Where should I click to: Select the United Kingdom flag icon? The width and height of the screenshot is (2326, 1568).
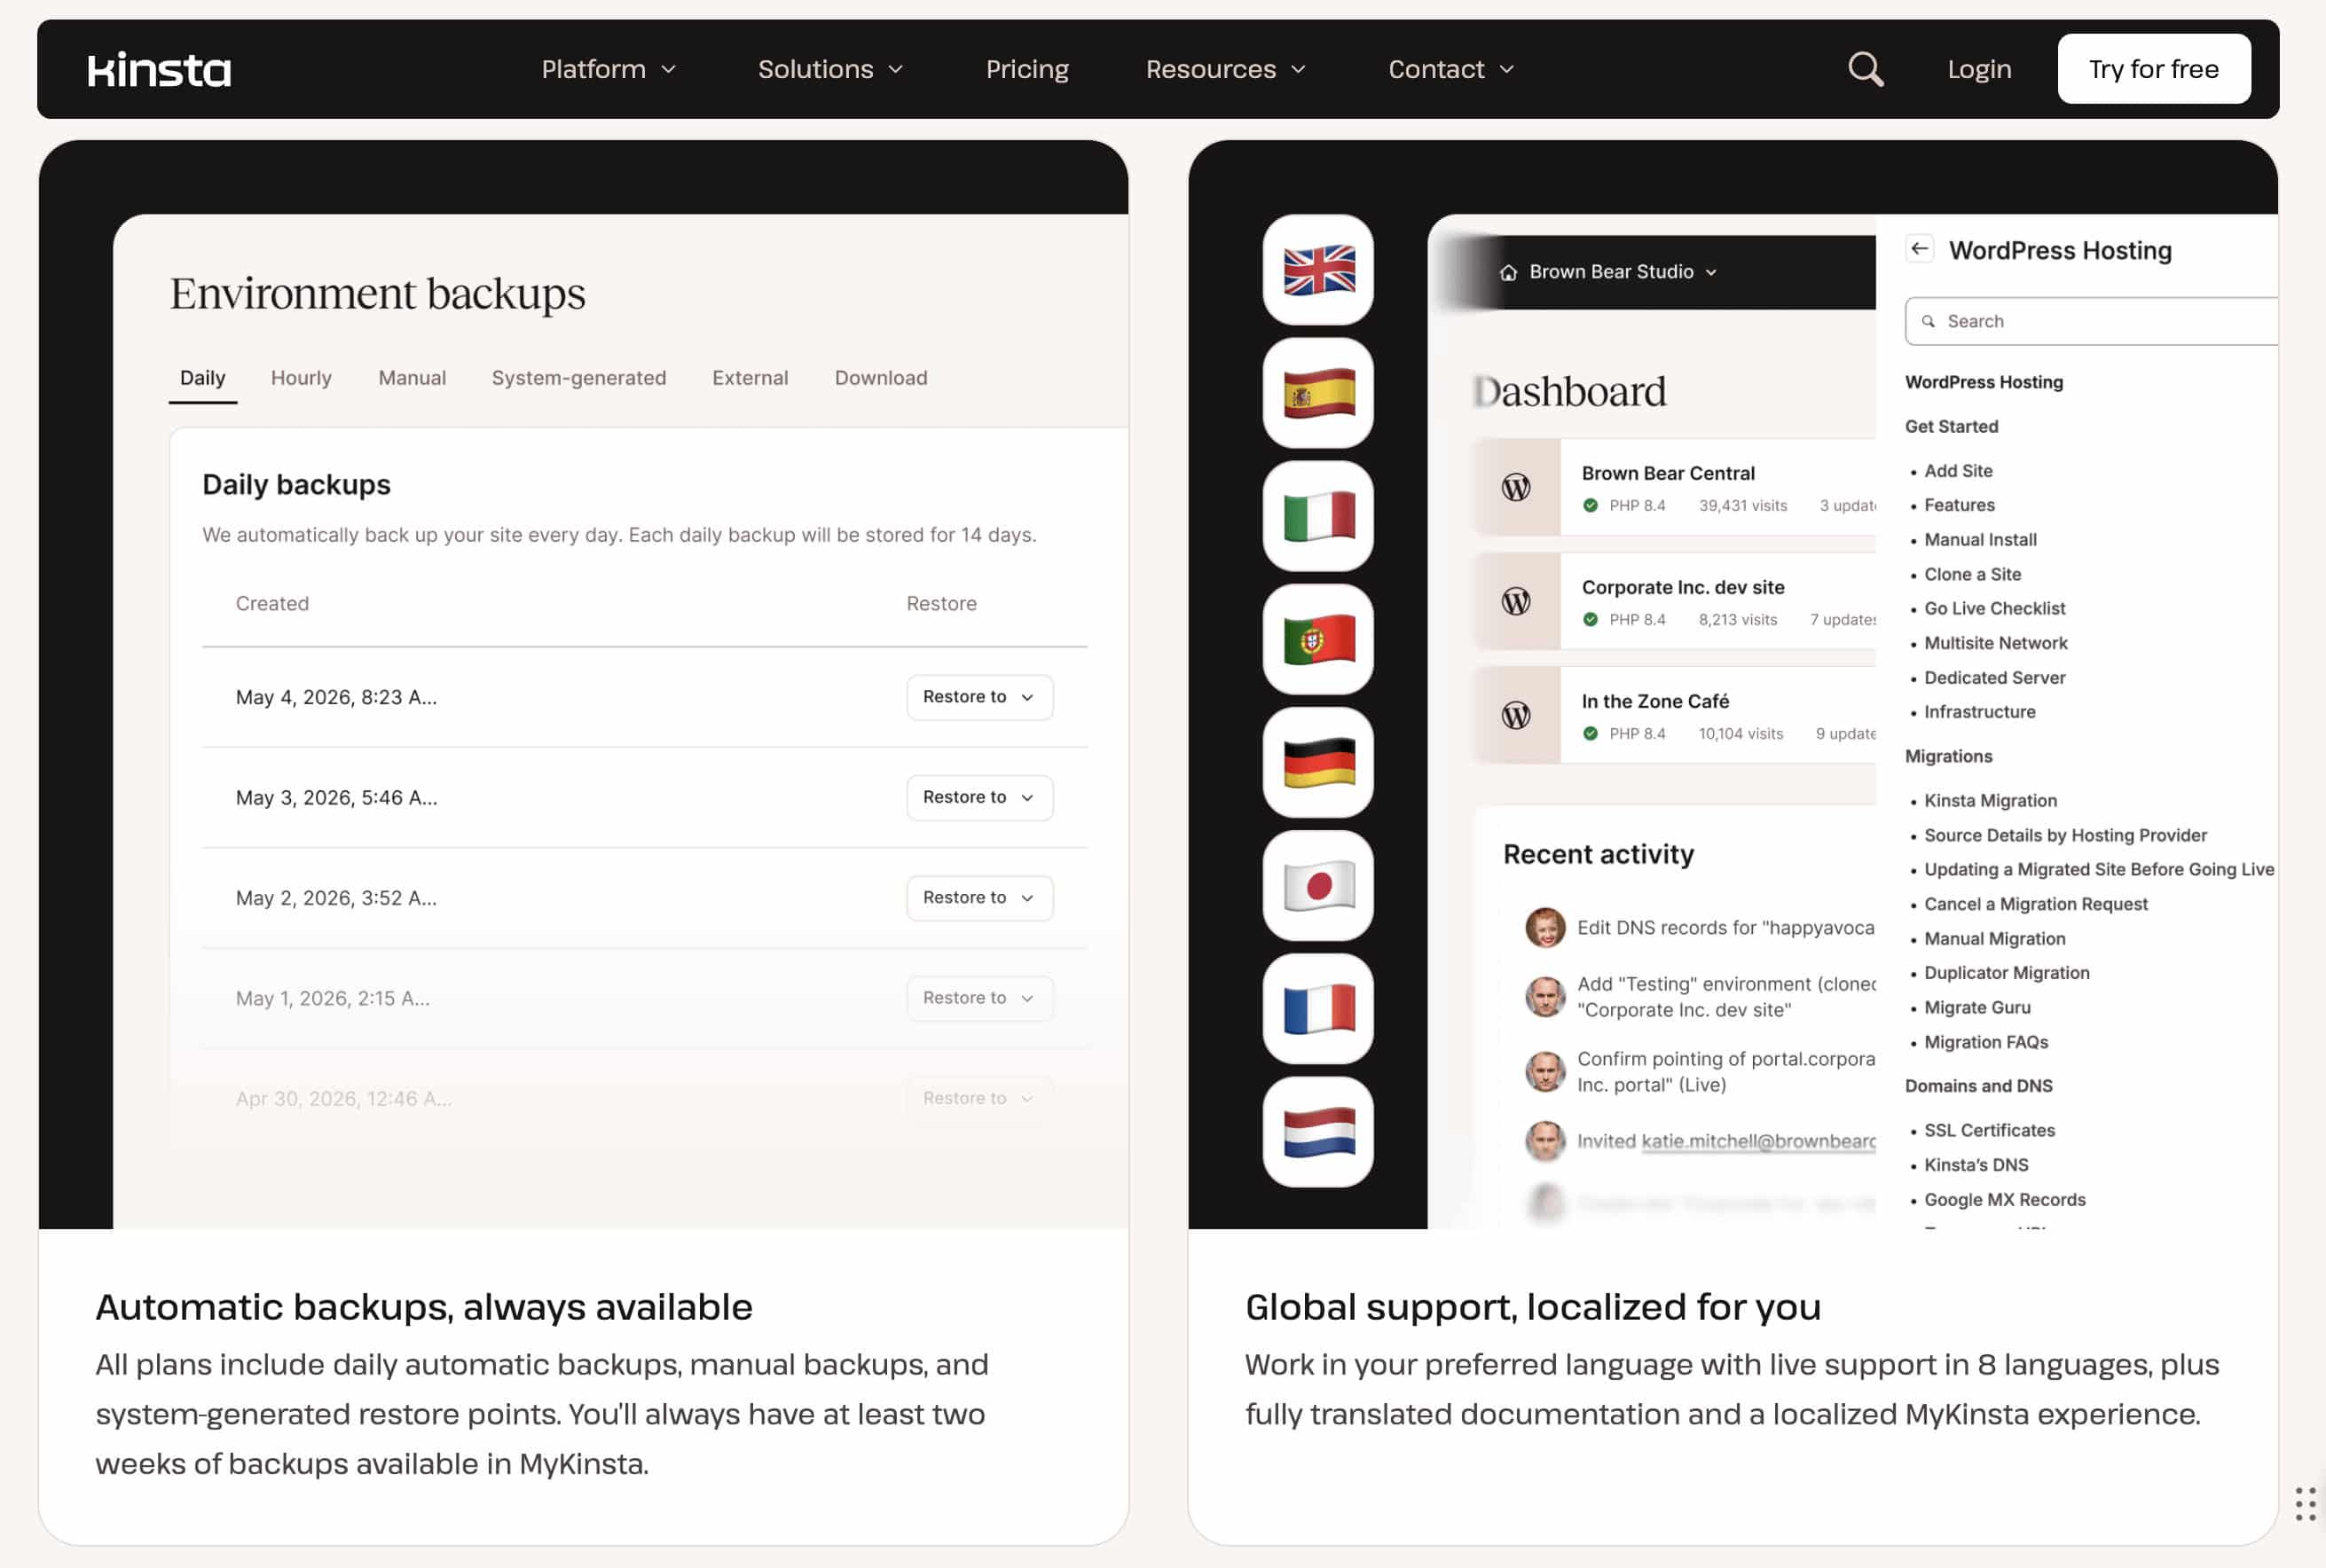(1318, 270)
